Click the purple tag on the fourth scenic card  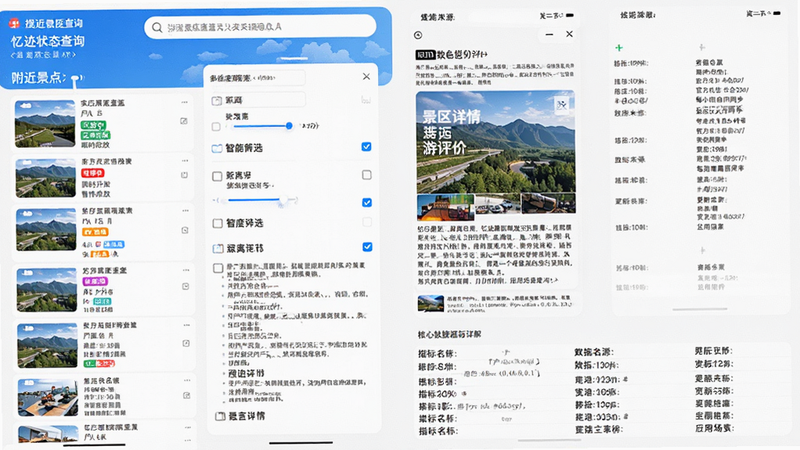[x=95, y=281]
